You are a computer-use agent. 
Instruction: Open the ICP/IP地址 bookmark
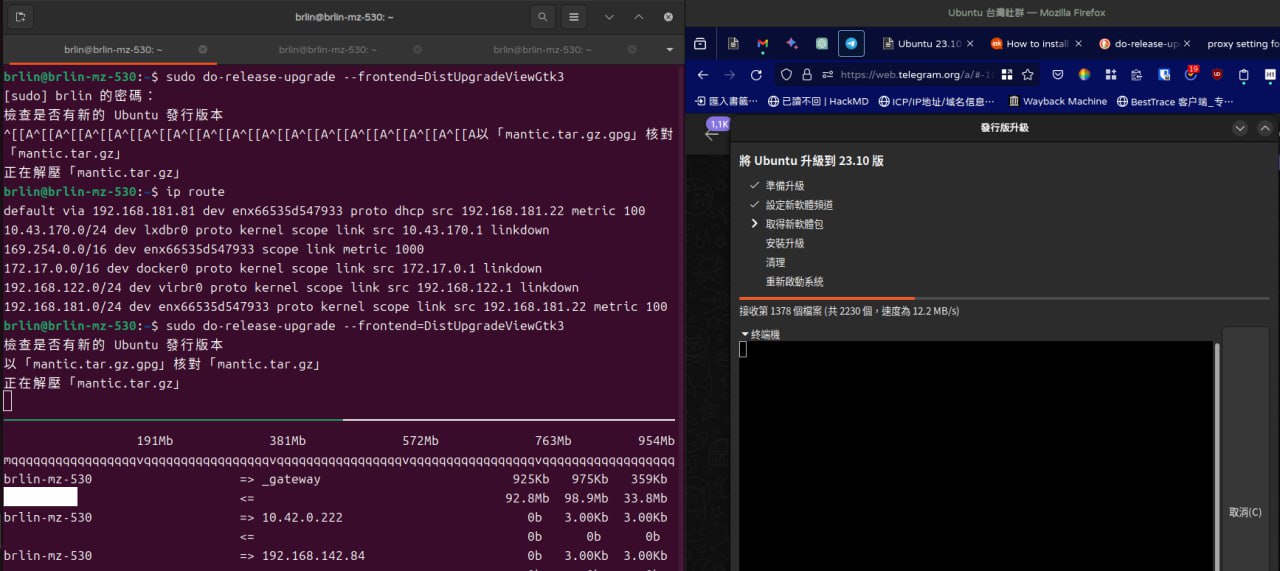tap(937, 101)
